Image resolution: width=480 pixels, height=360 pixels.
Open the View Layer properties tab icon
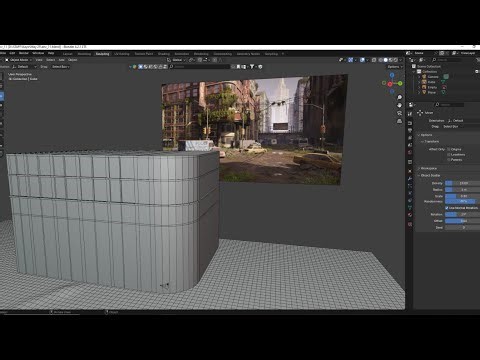tap(410, 138)
